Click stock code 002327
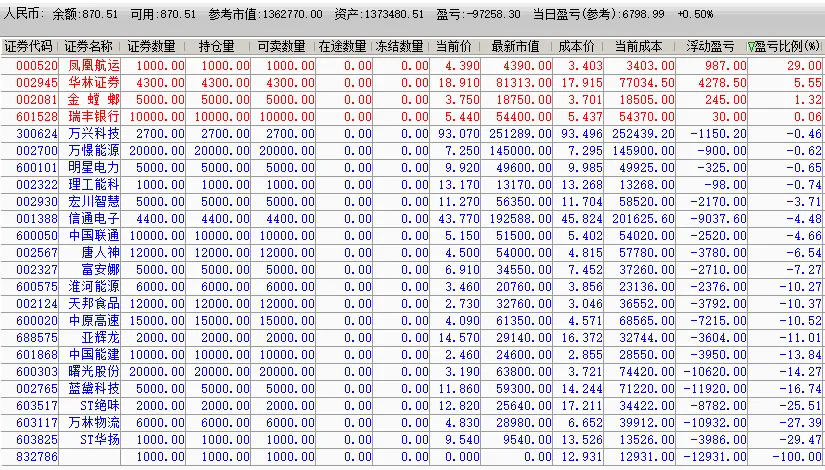825x470 pixels. tap(36, 270)
